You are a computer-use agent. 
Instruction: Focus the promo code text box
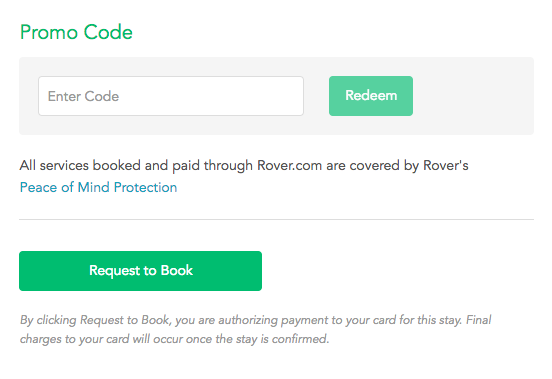[x=171, y=96]
